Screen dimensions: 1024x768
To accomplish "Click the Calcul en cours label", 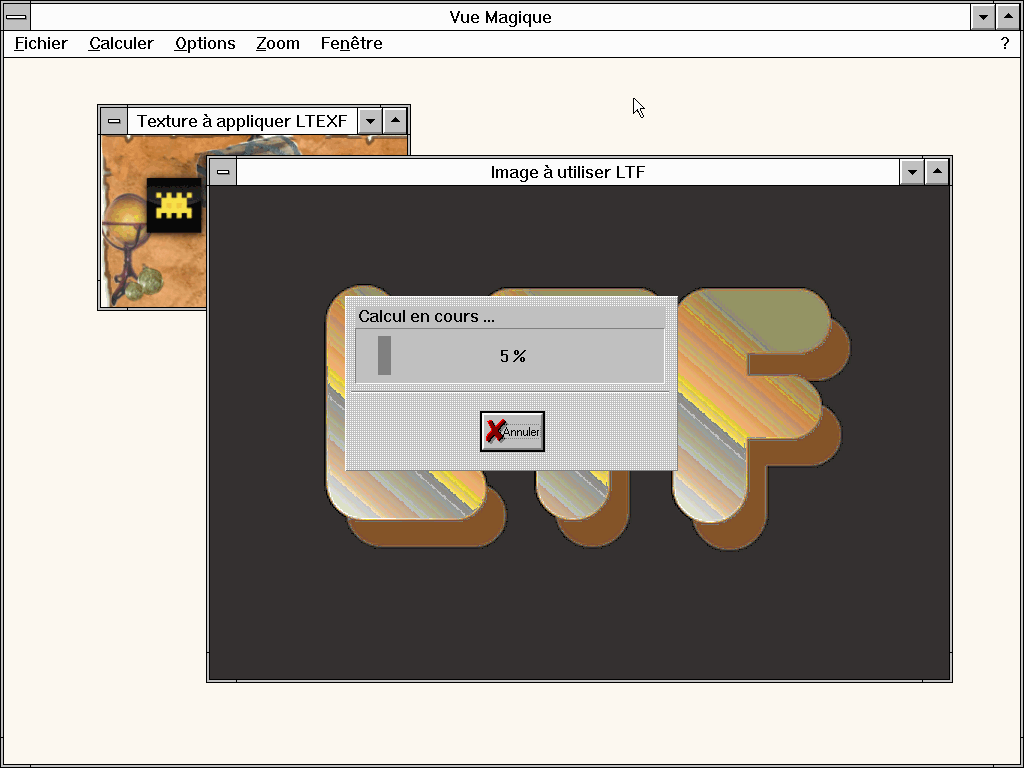I will pos(426,317).
